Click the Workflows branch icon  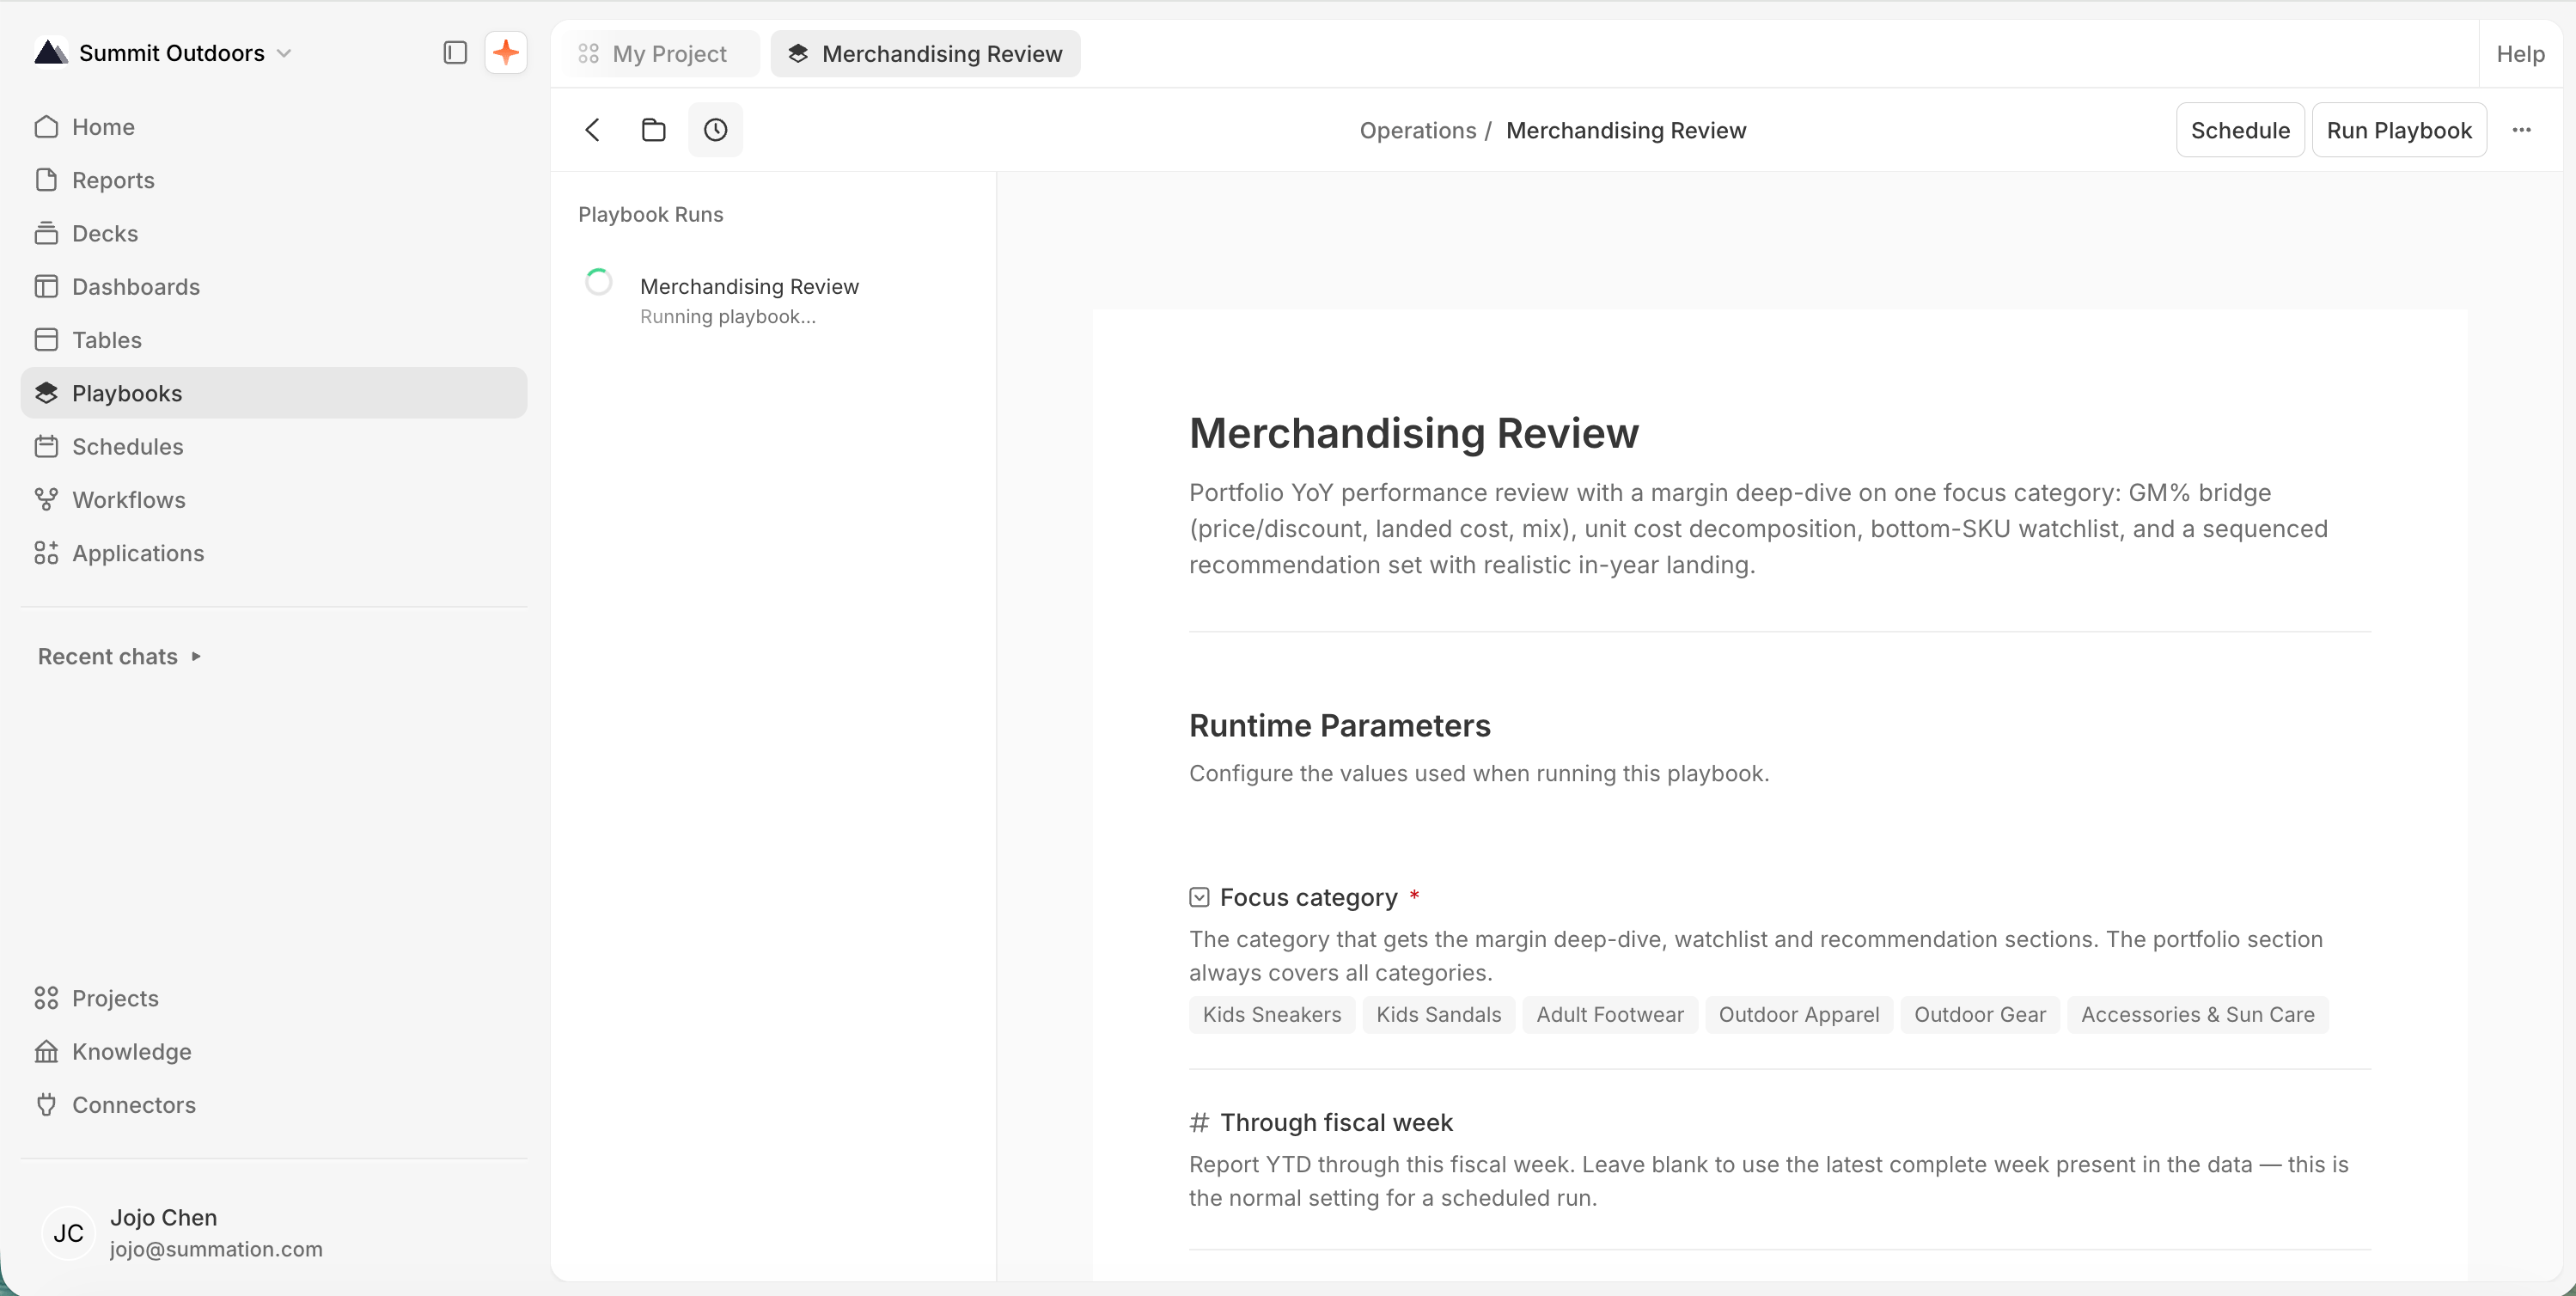click(46, 500)
